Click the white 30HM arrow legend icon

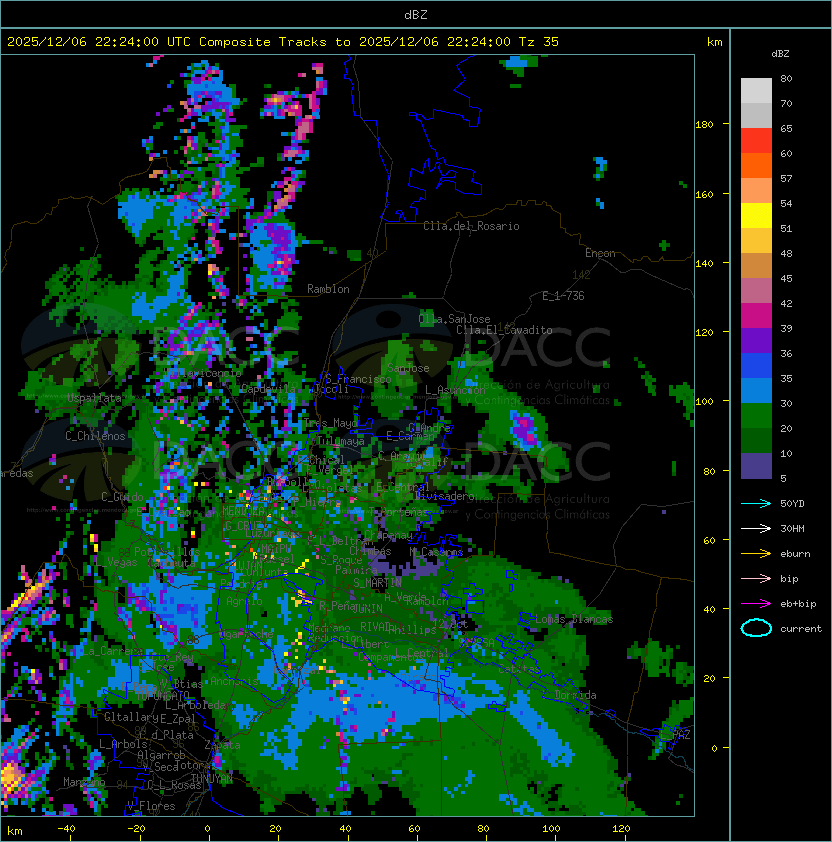[756, 528]
